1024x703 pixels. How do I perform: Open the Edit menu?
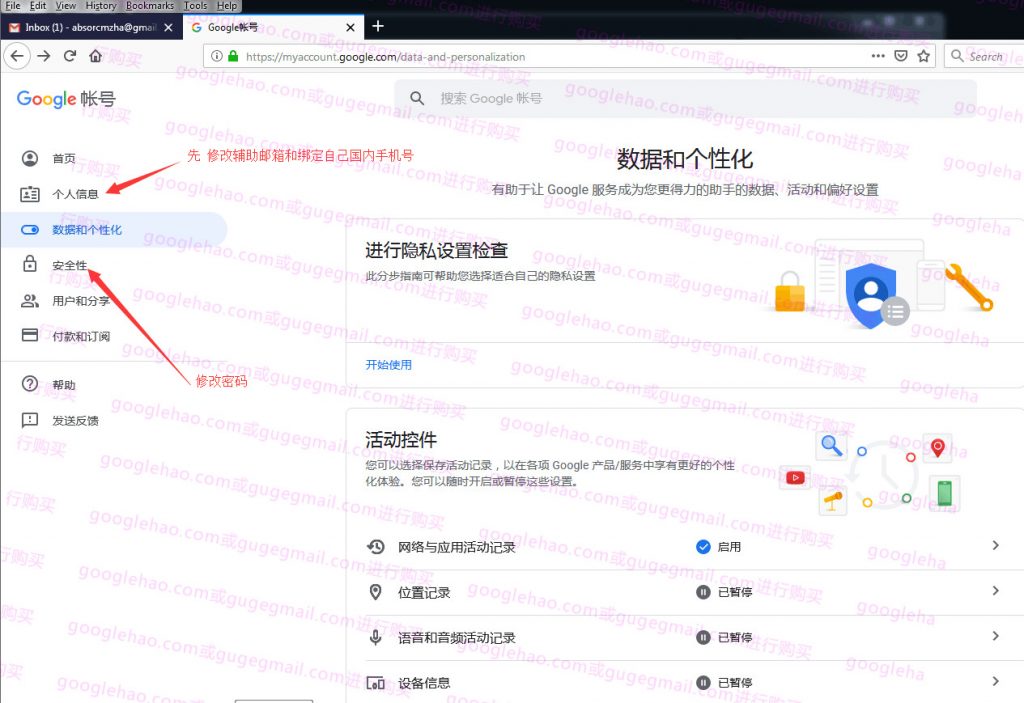coord(38,6)
